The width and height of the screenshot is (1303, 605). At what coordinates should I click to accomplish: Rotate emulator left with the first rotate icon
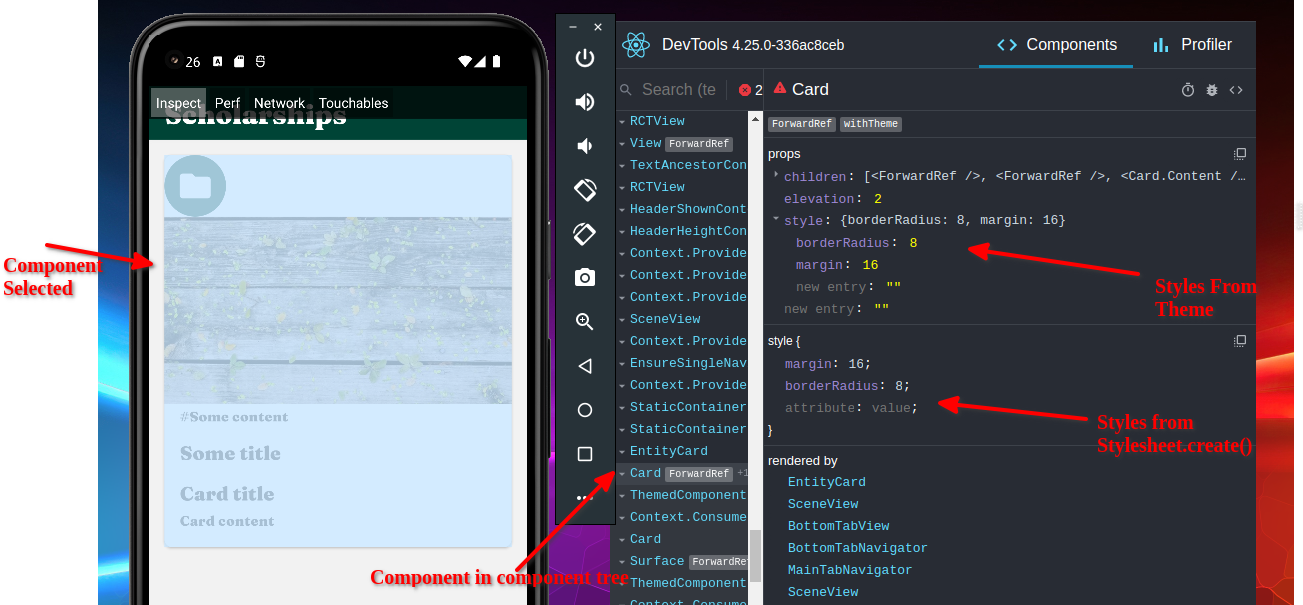(585, 189)
